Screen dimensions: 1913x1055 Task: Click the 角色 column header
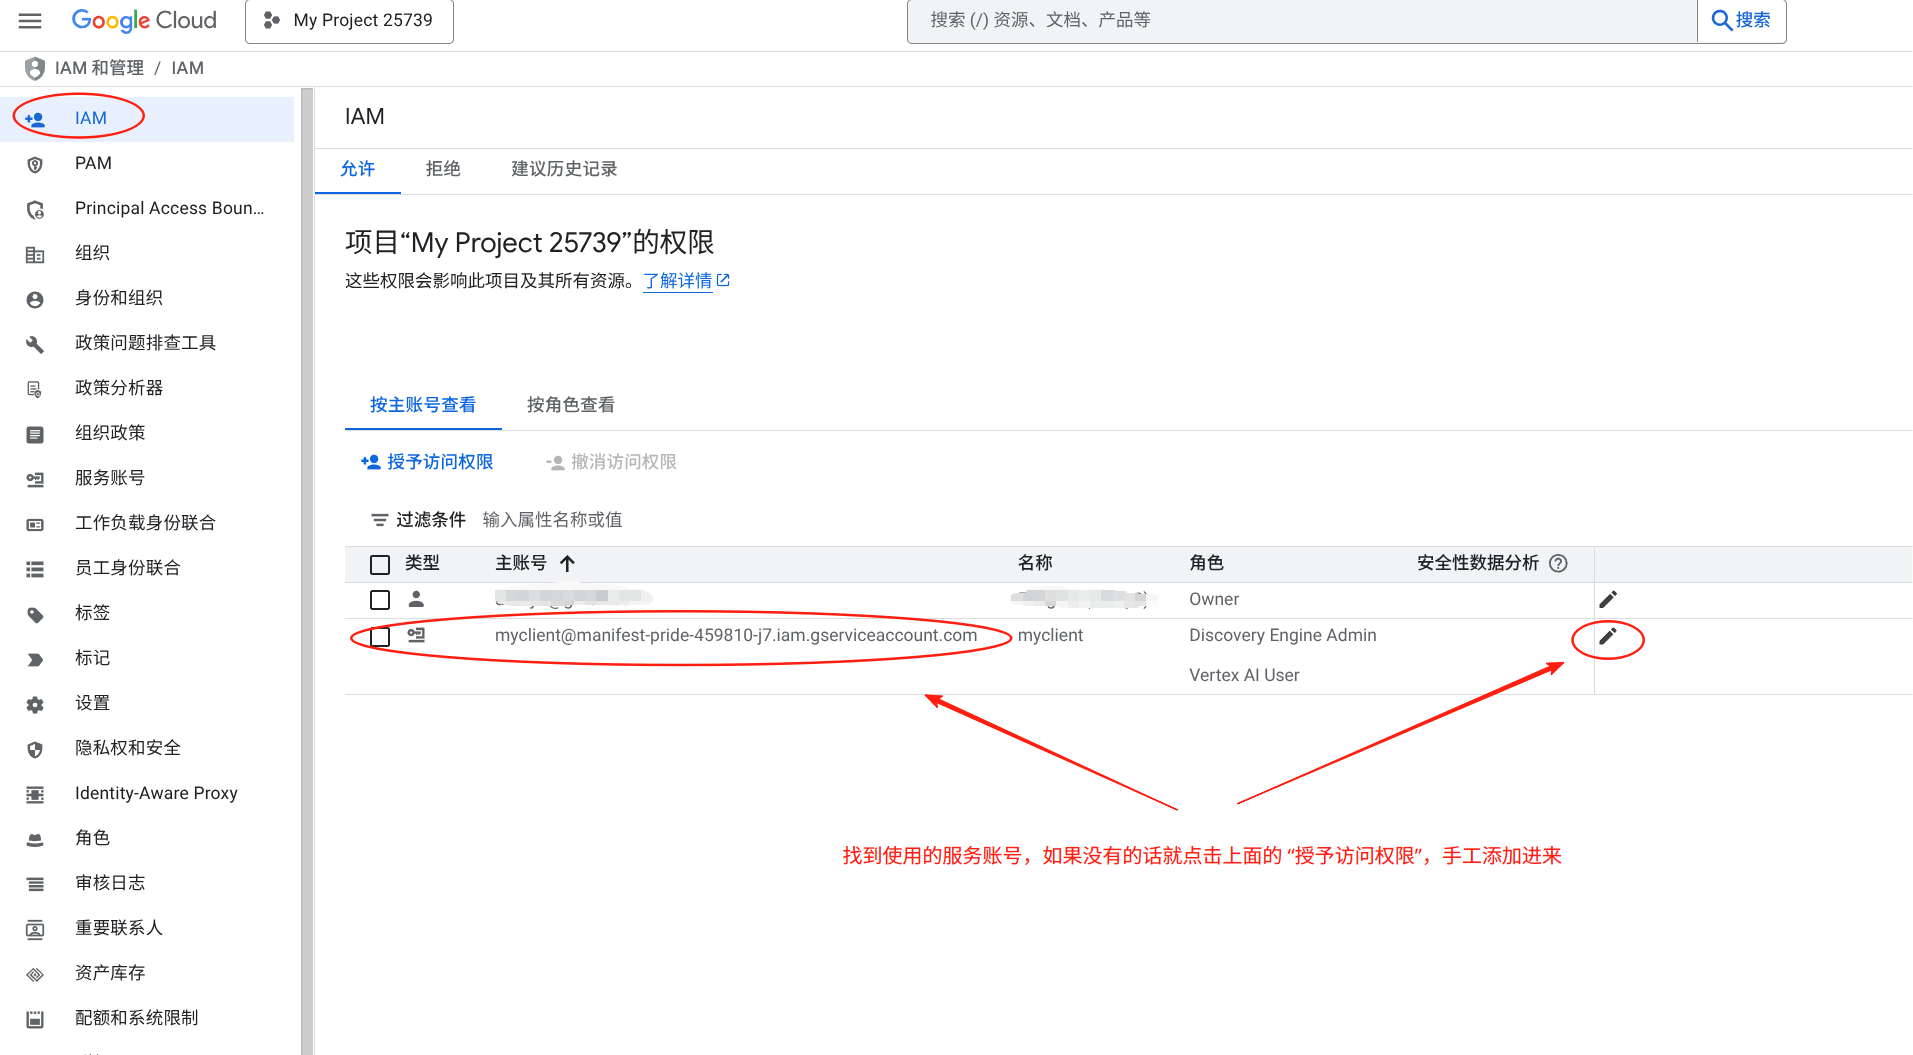point(1206,563)
